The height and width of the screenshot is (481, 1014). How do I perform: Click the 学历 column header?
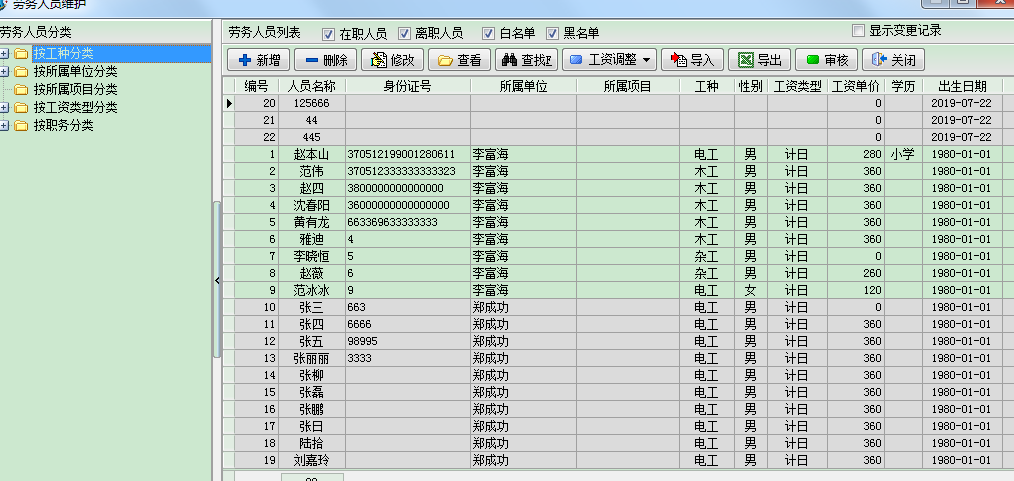(903, 86)
